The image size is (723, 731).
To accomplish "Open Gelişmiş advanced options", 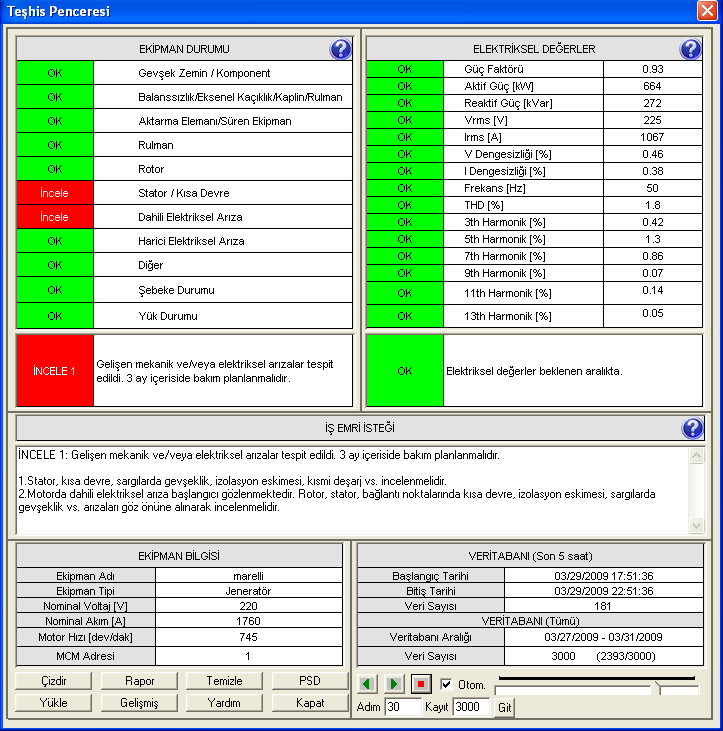I will [139, 703].
